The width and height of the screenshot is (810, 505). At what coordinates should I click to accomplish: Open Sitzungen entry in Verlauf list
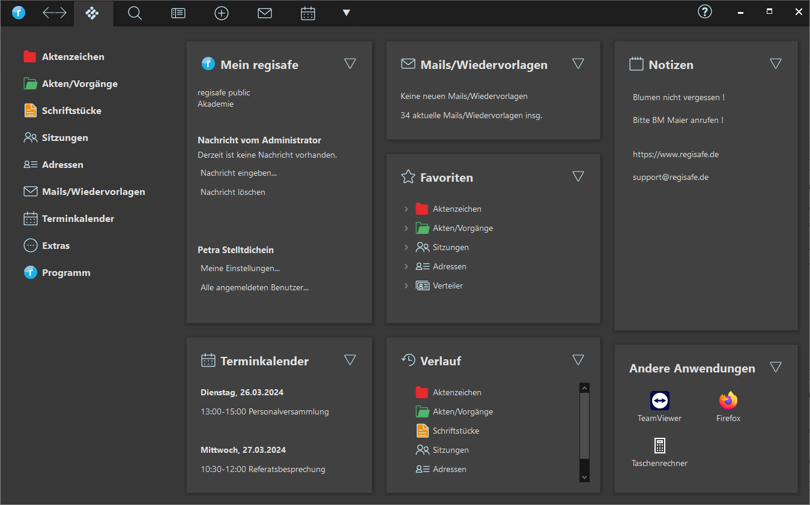click(450, 450)
